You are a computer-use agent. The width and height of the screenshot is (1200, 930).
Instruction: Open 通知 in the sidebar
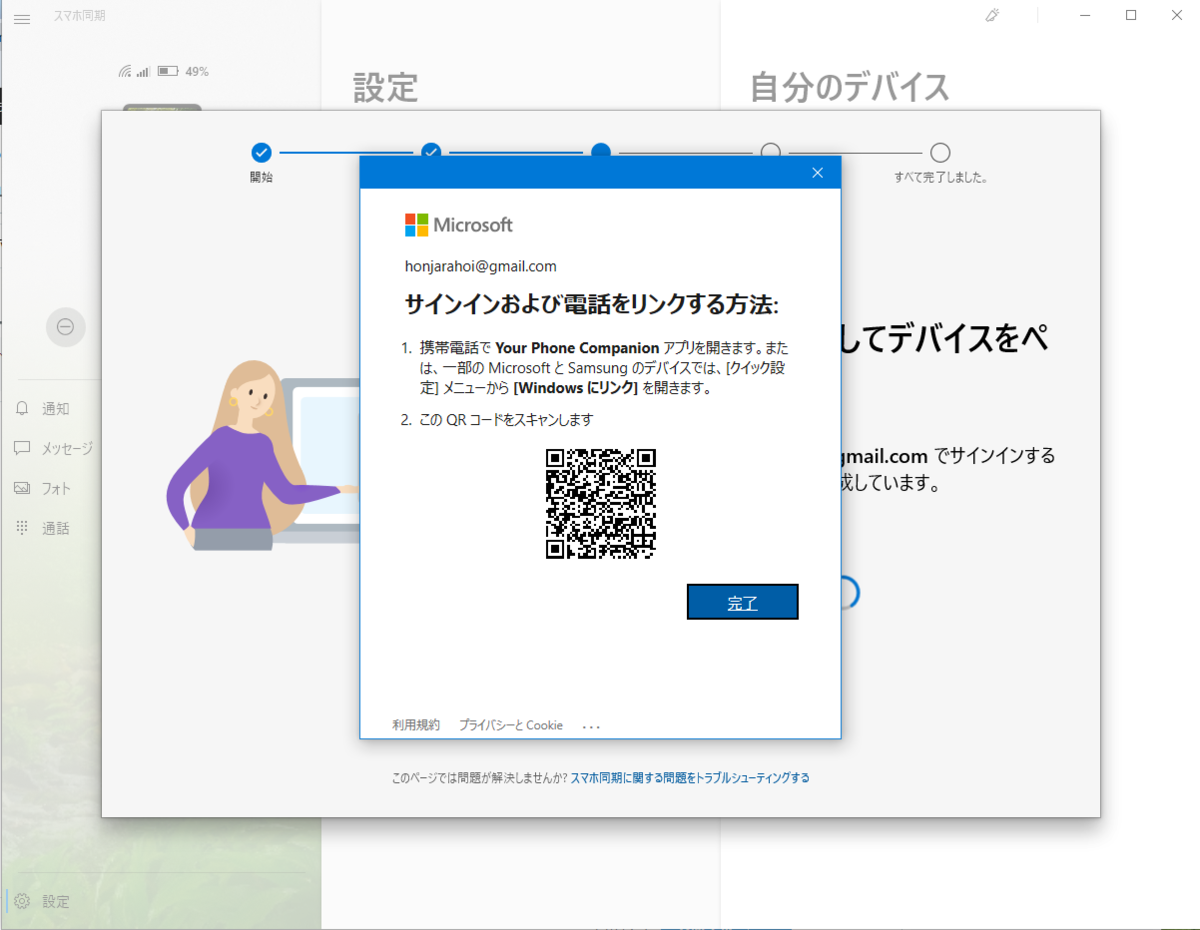pos(45,408)
